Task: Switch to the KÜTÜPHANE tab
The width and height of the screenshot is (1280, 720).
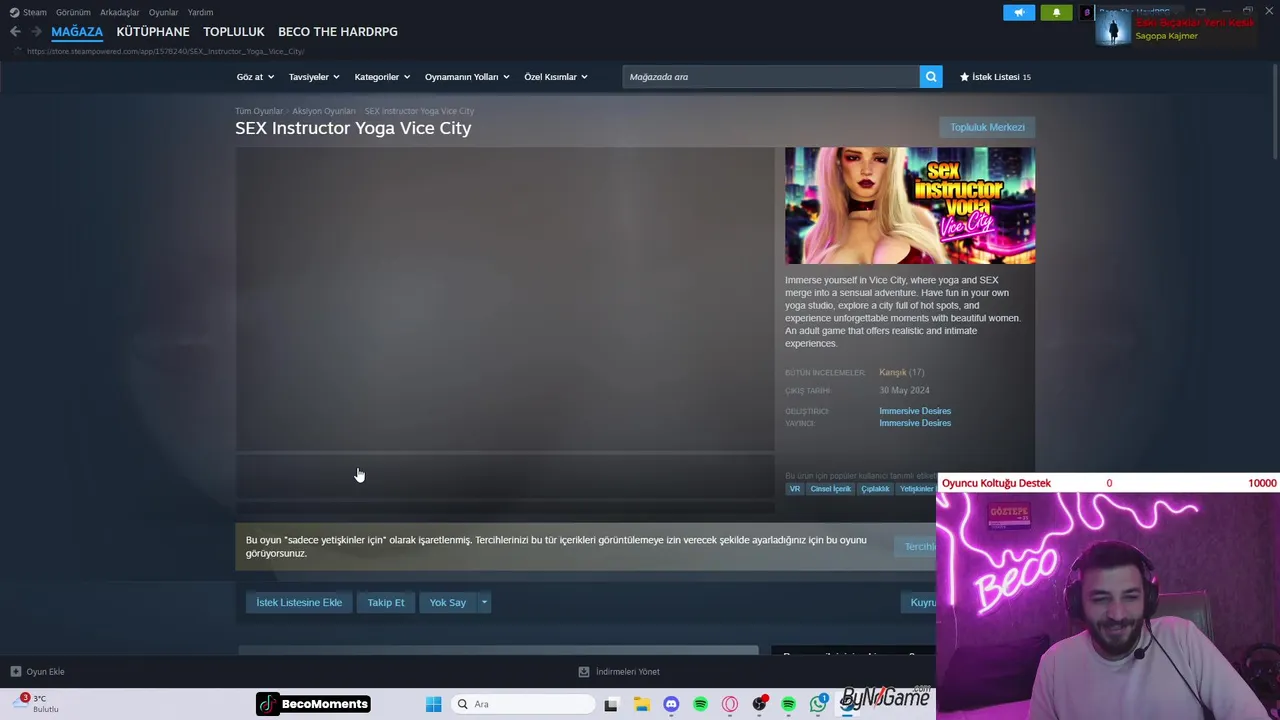Action: [153, 32]
